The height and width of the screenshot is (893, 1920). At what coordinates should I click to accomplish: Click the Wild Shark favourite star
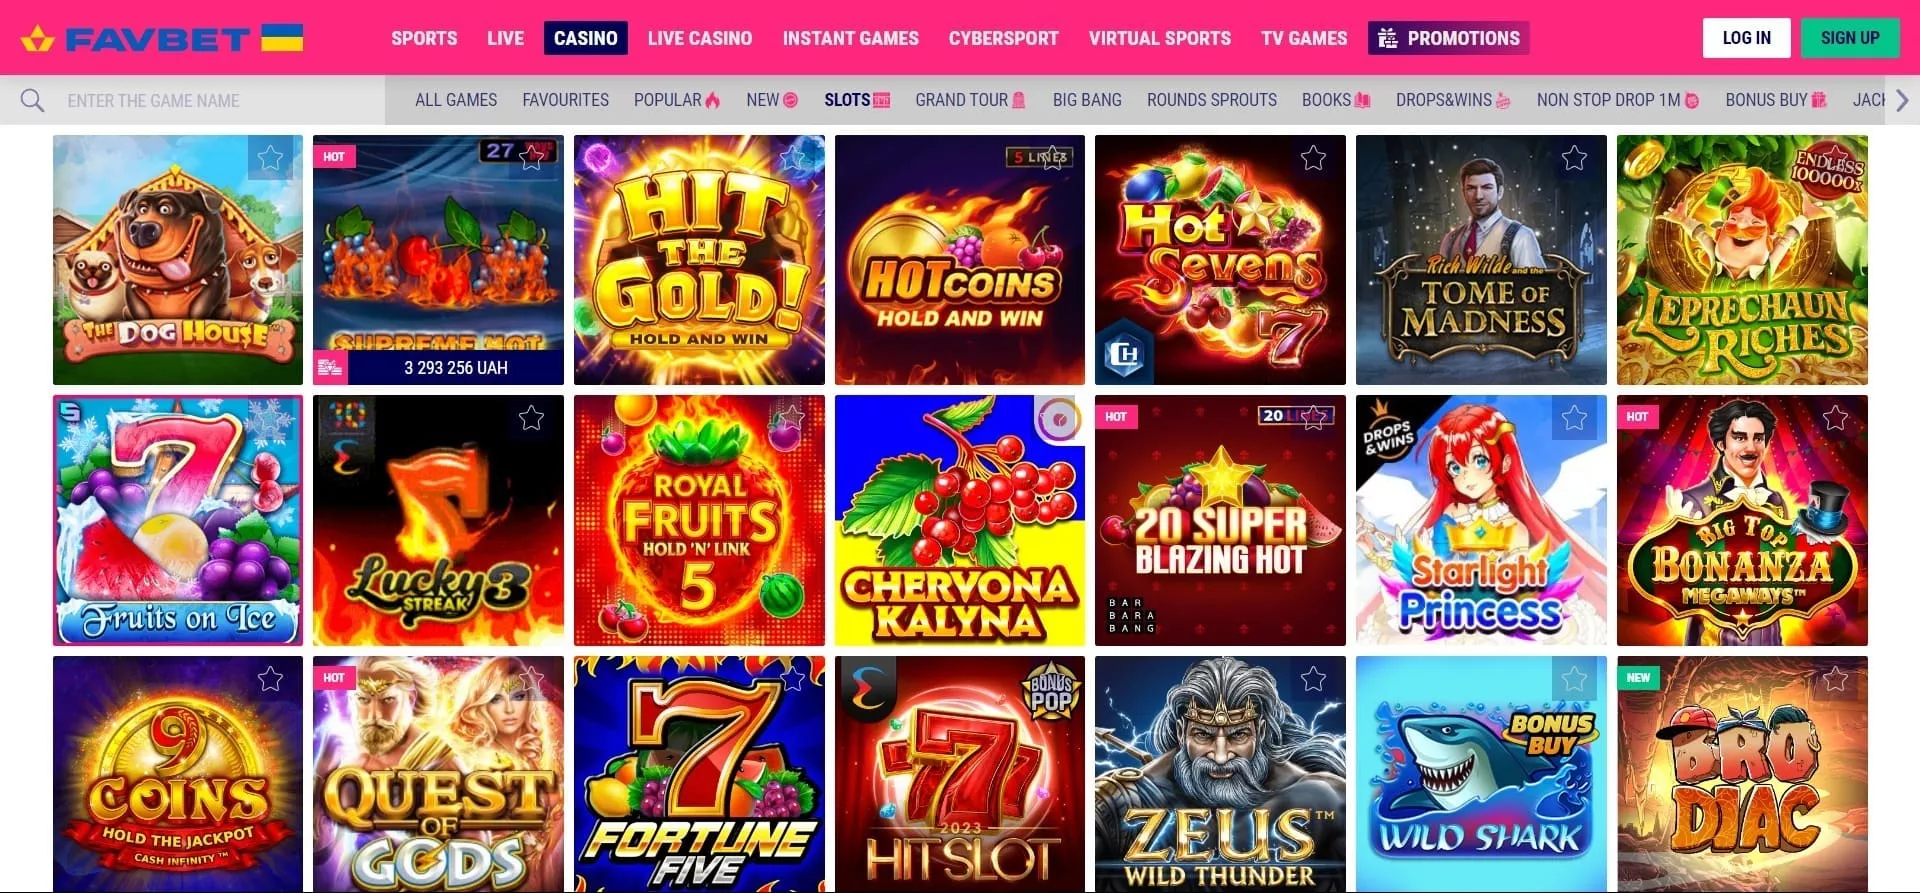1574,680
